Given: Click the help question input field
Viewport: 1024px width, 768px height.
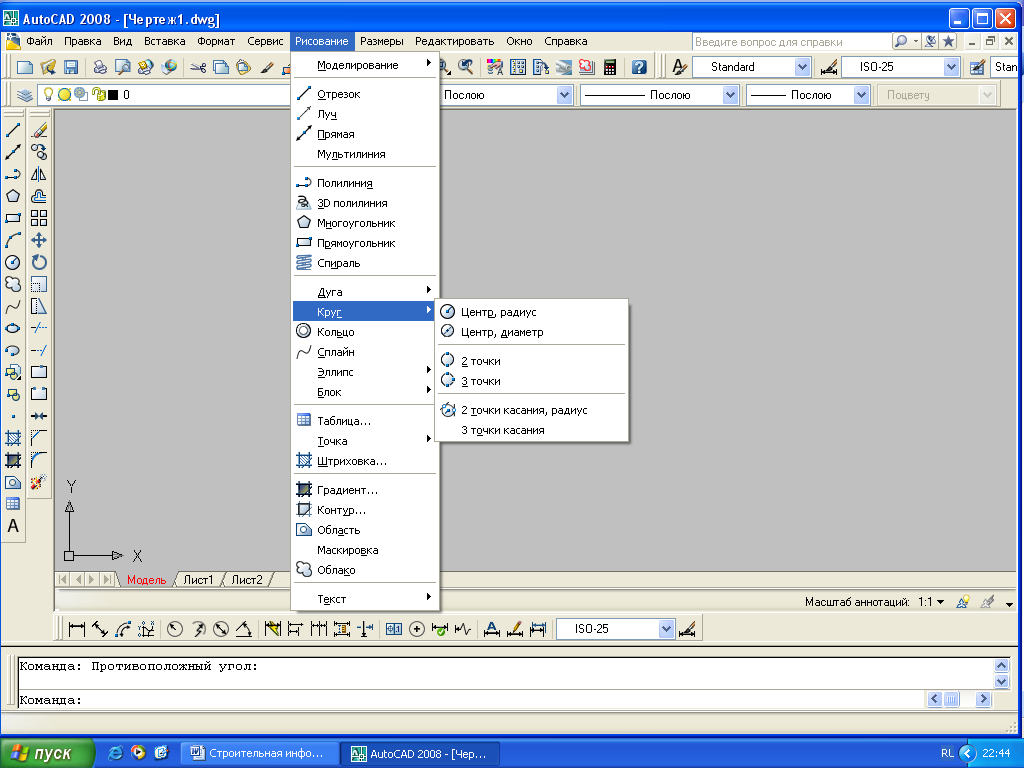Looking at the screenshot, I should coord(792,42).
